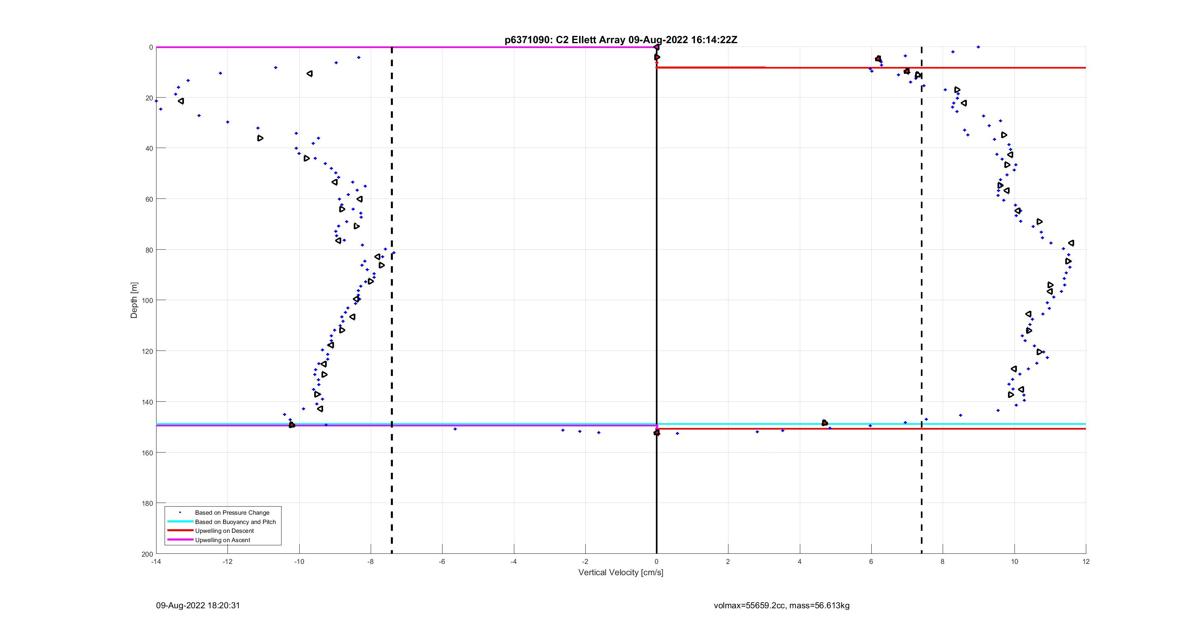1200x622 pixels.
Task: Select the dashed vertical line near -7.4 cm/s
Action: pos(391,300)
